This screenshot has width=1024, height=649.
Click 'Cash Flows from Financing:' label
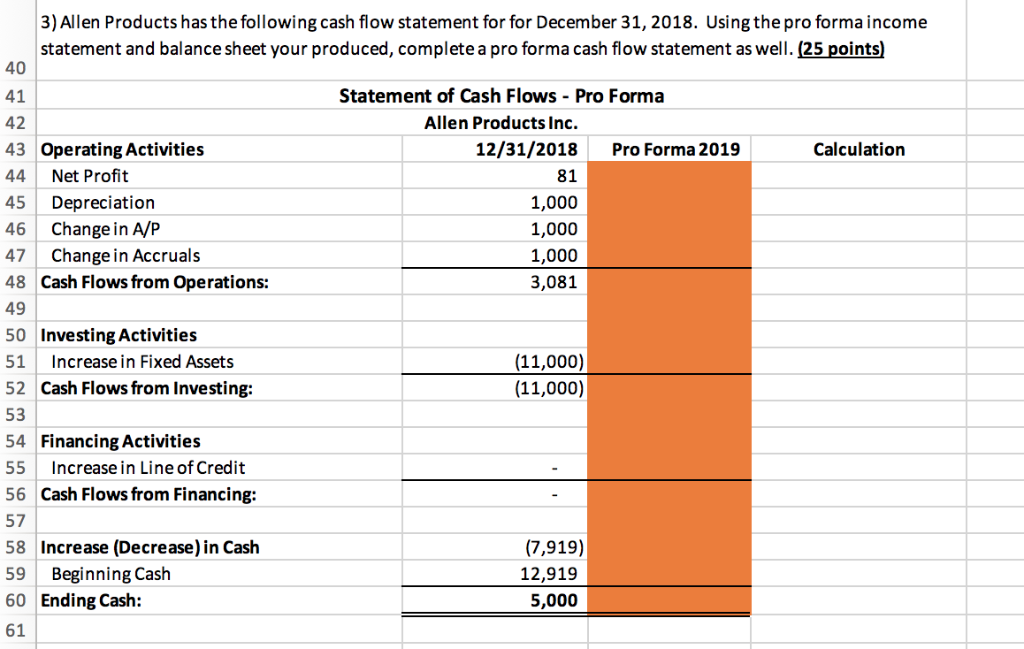tap(148, 494)
